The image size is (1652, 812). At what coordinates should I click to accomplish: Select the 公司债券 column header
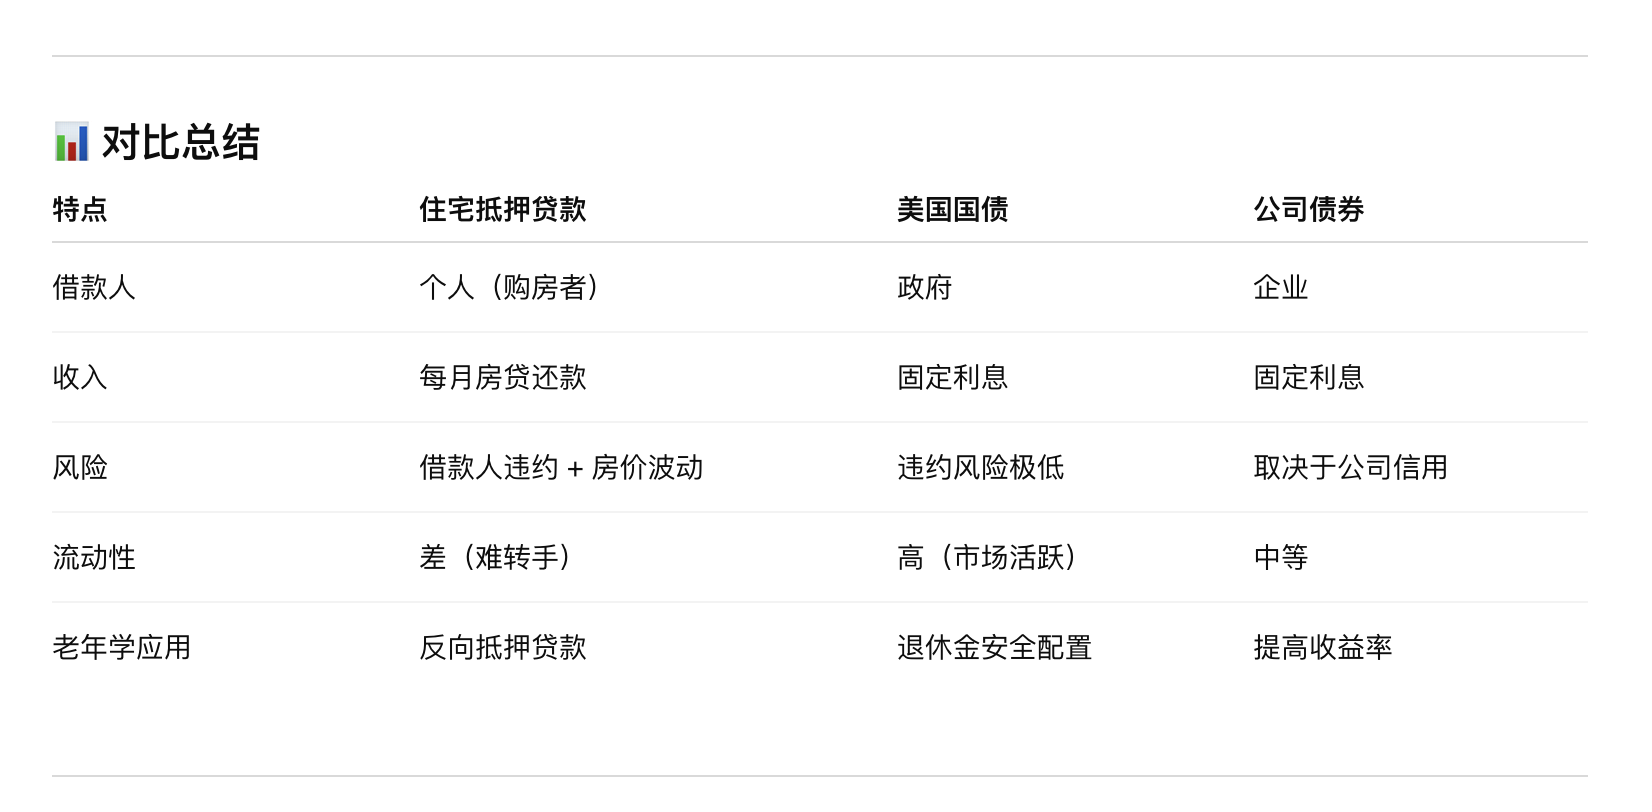(1308, 209)
